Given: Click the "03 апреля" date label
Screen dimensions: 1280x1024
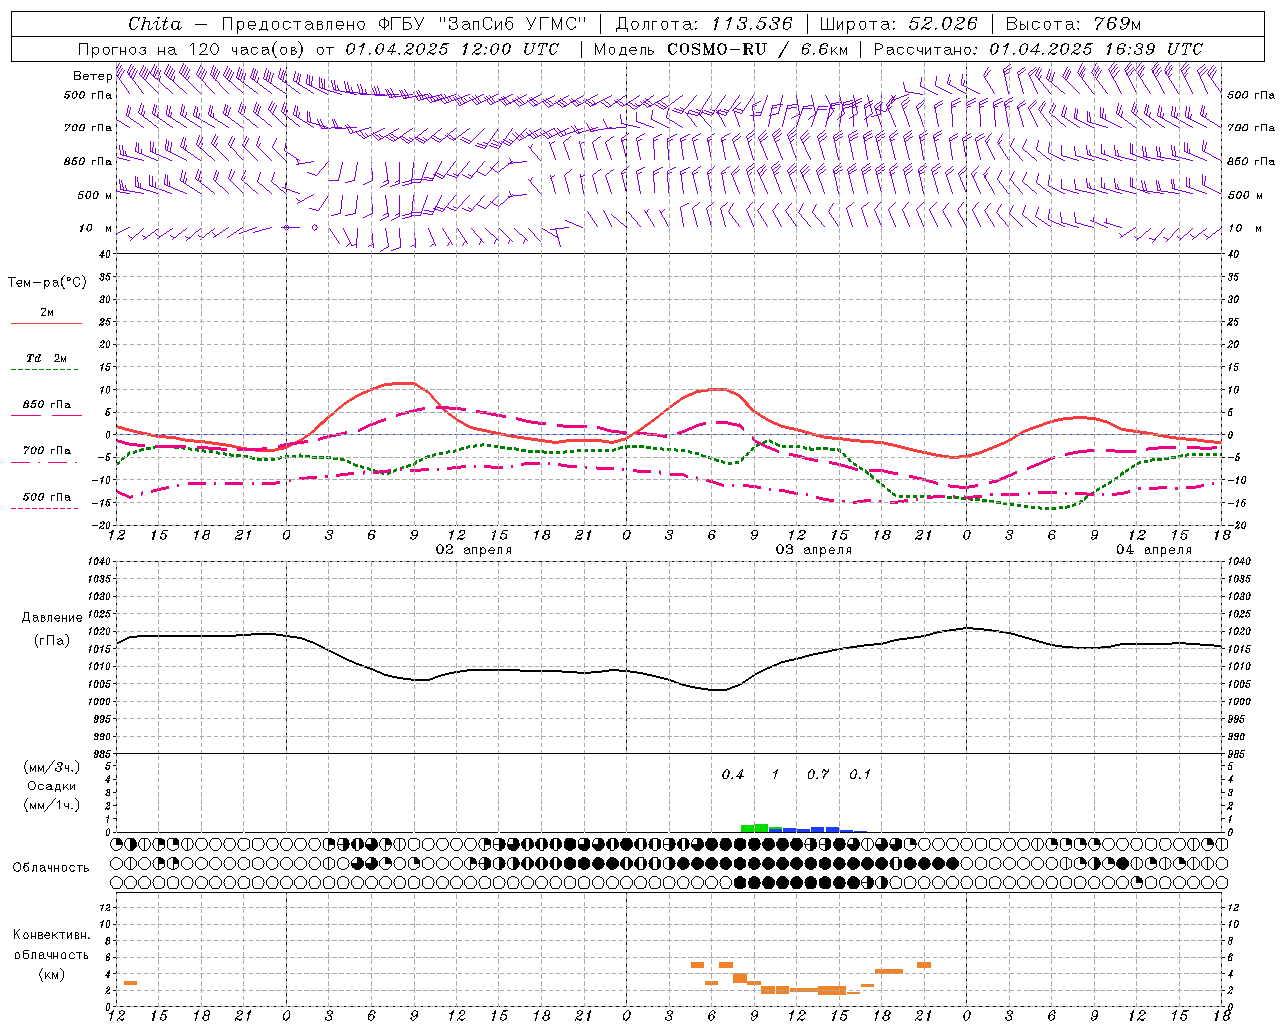Looking at the screenshot, I should click(814, 550).
